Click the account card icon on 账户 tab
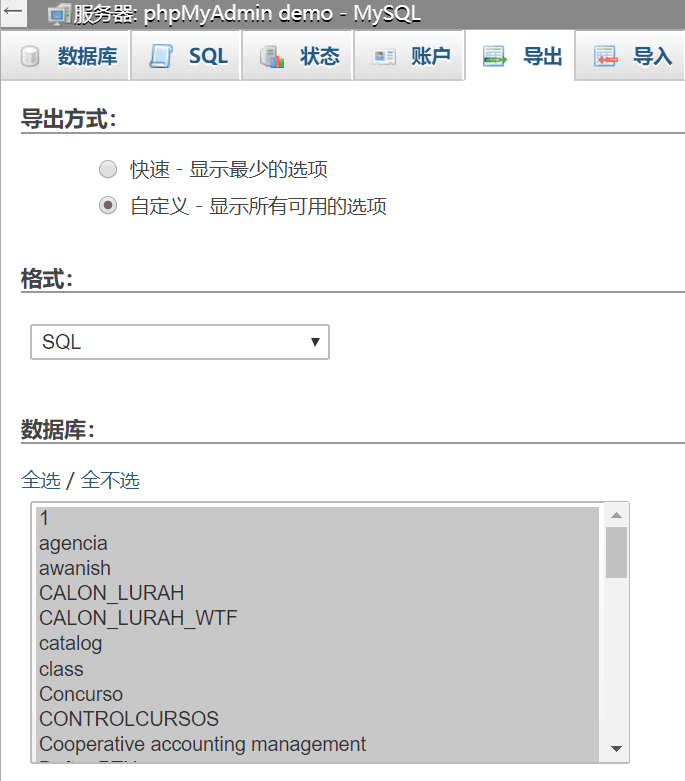The height and width of the screenshot is (781, 685). click(384, 57)
